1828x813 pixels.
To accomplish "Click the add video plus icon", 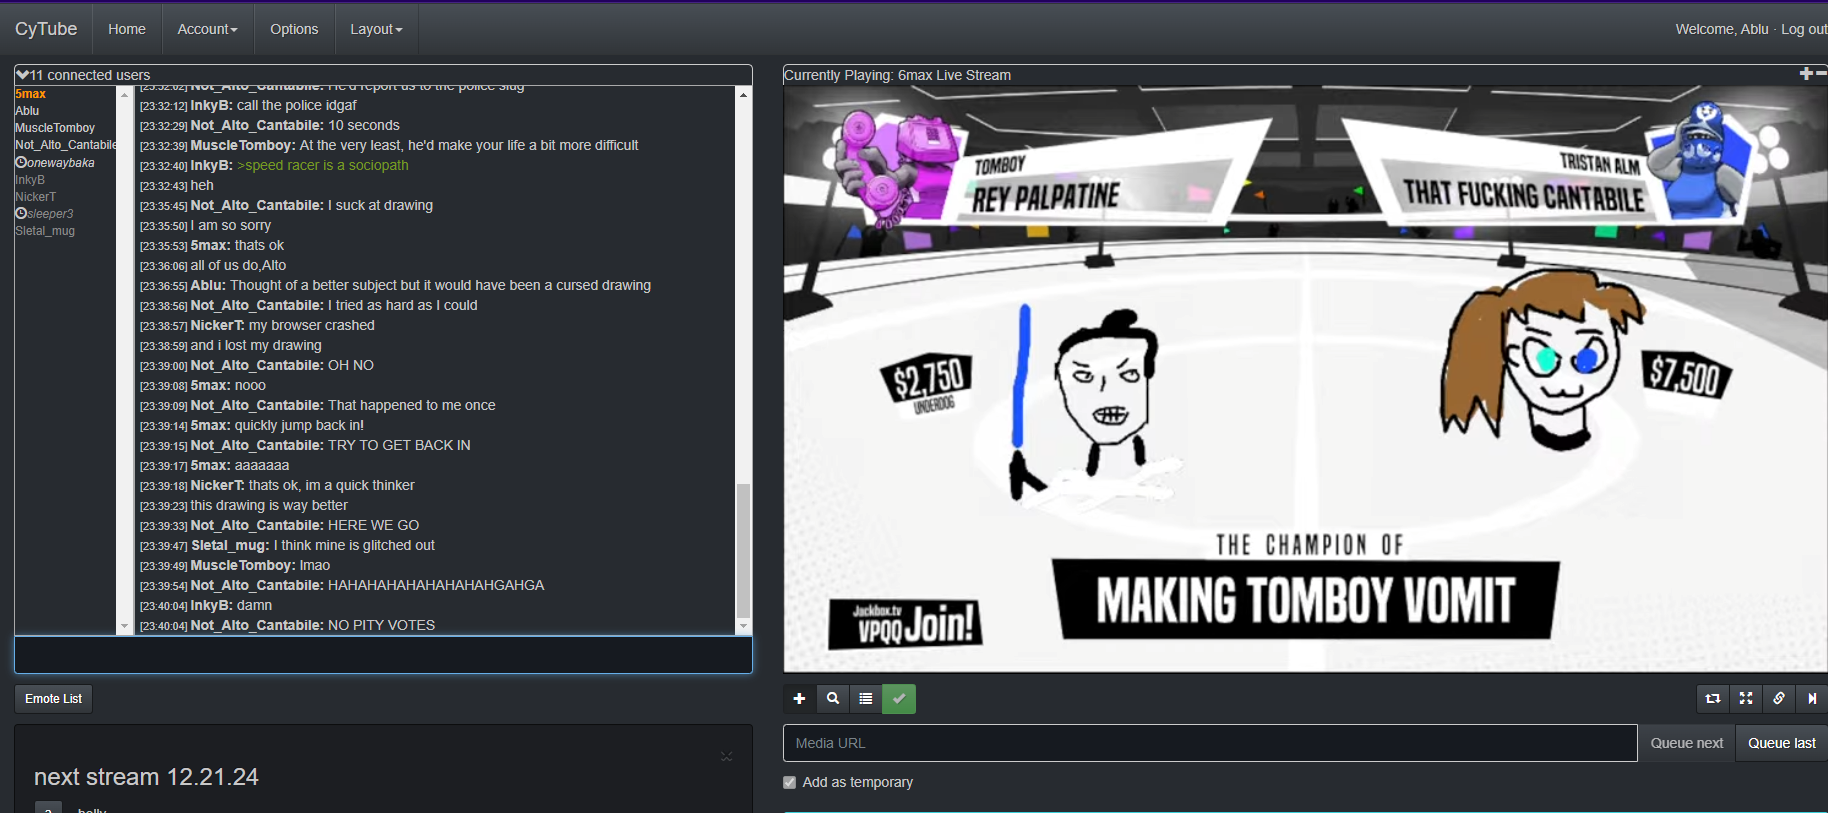I will 799,698.
